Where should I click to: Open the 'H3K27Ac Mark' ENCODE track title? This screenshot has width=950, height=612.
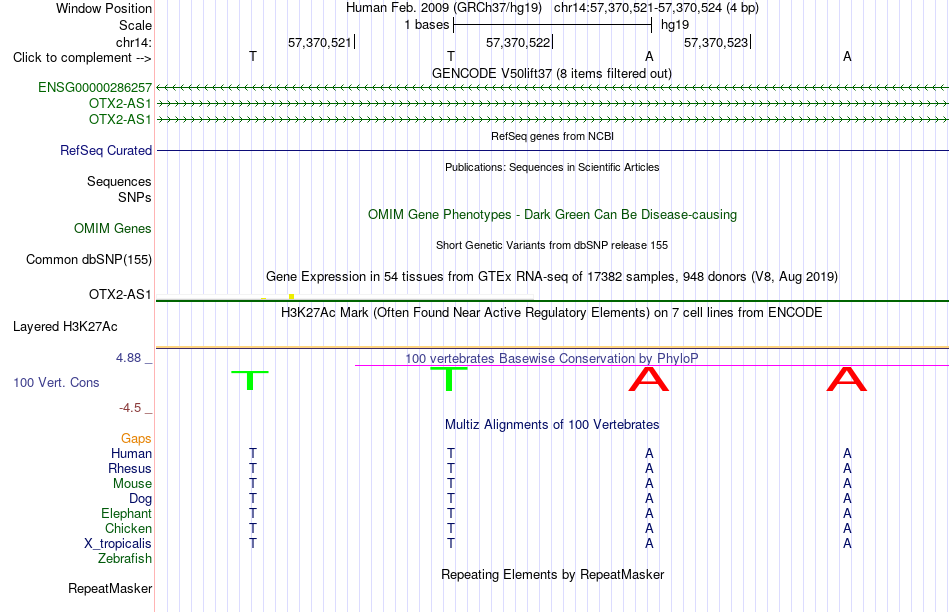(x=552, y=313)
